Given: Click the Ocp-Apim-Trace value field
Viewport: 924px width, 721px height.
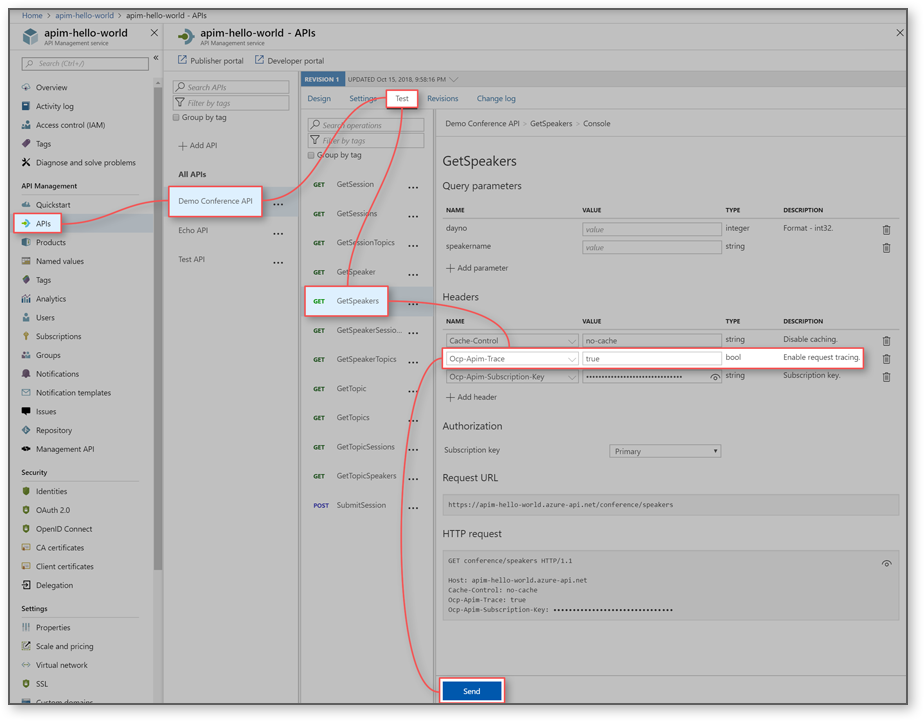Looking at the screenshot, I should 651,359.
